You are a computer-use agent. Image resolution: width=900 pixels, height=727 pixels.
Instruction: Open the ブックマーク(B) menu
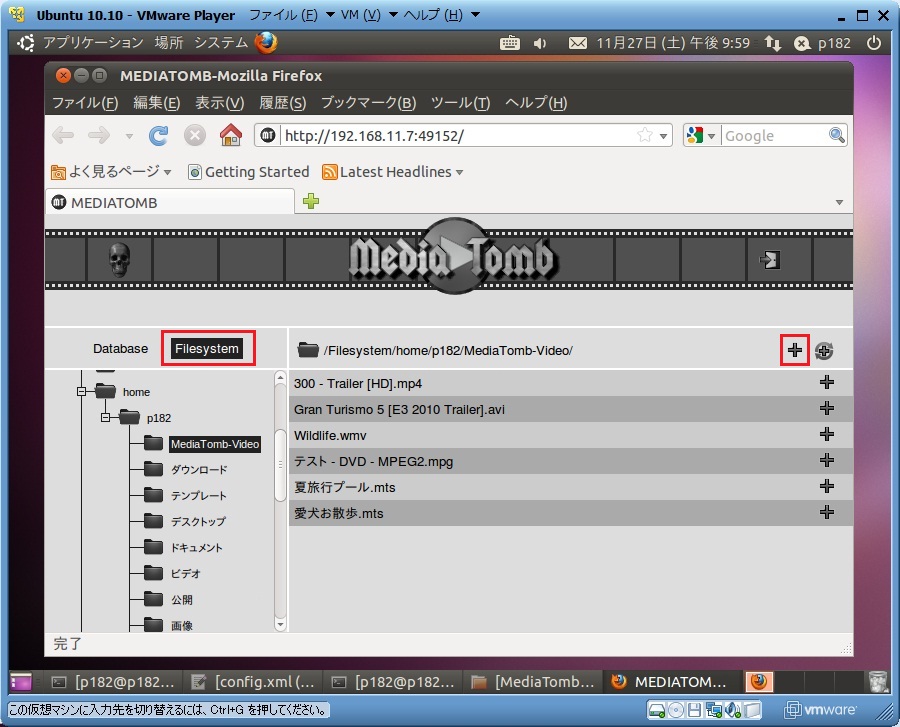(x=368, y=103)
